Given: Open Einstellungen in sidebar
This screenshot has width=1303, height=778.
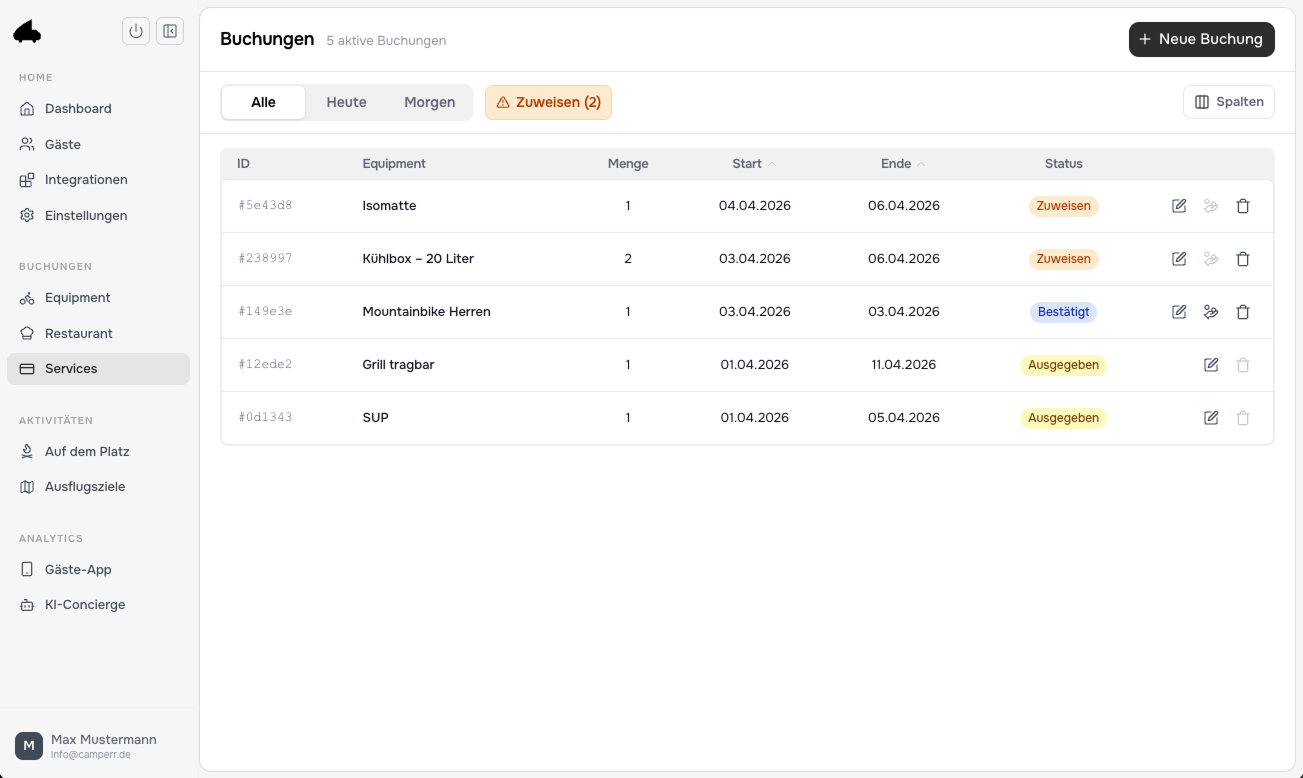Looking at the screenshot, I should pyautogui.click(x=98, y=215).
